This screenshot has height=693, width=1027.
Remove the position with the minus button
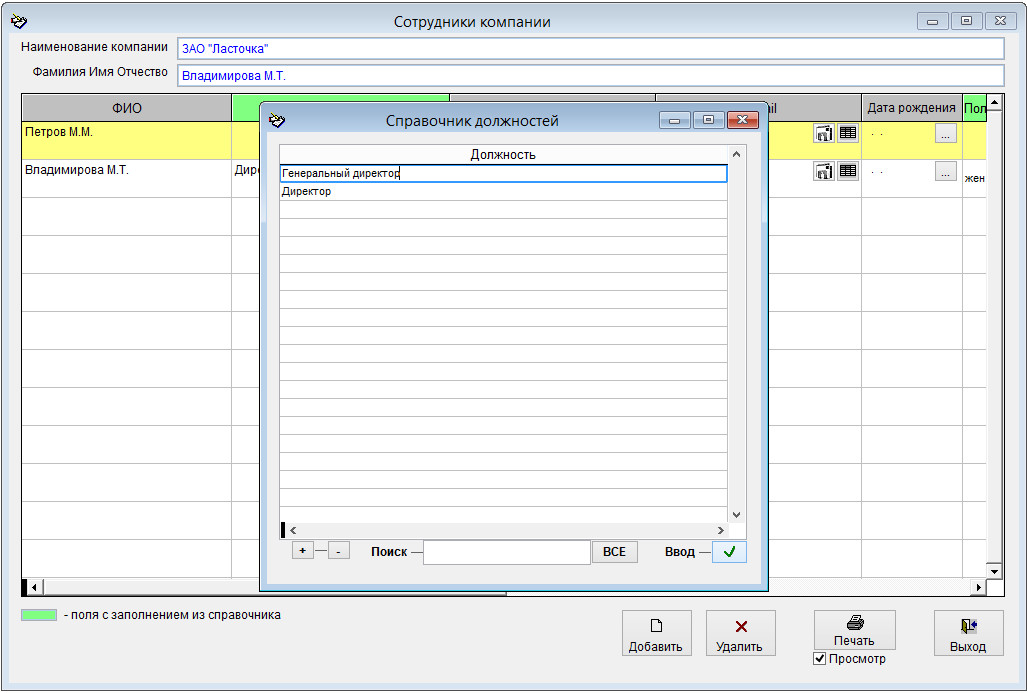click(x=338, y=551)
